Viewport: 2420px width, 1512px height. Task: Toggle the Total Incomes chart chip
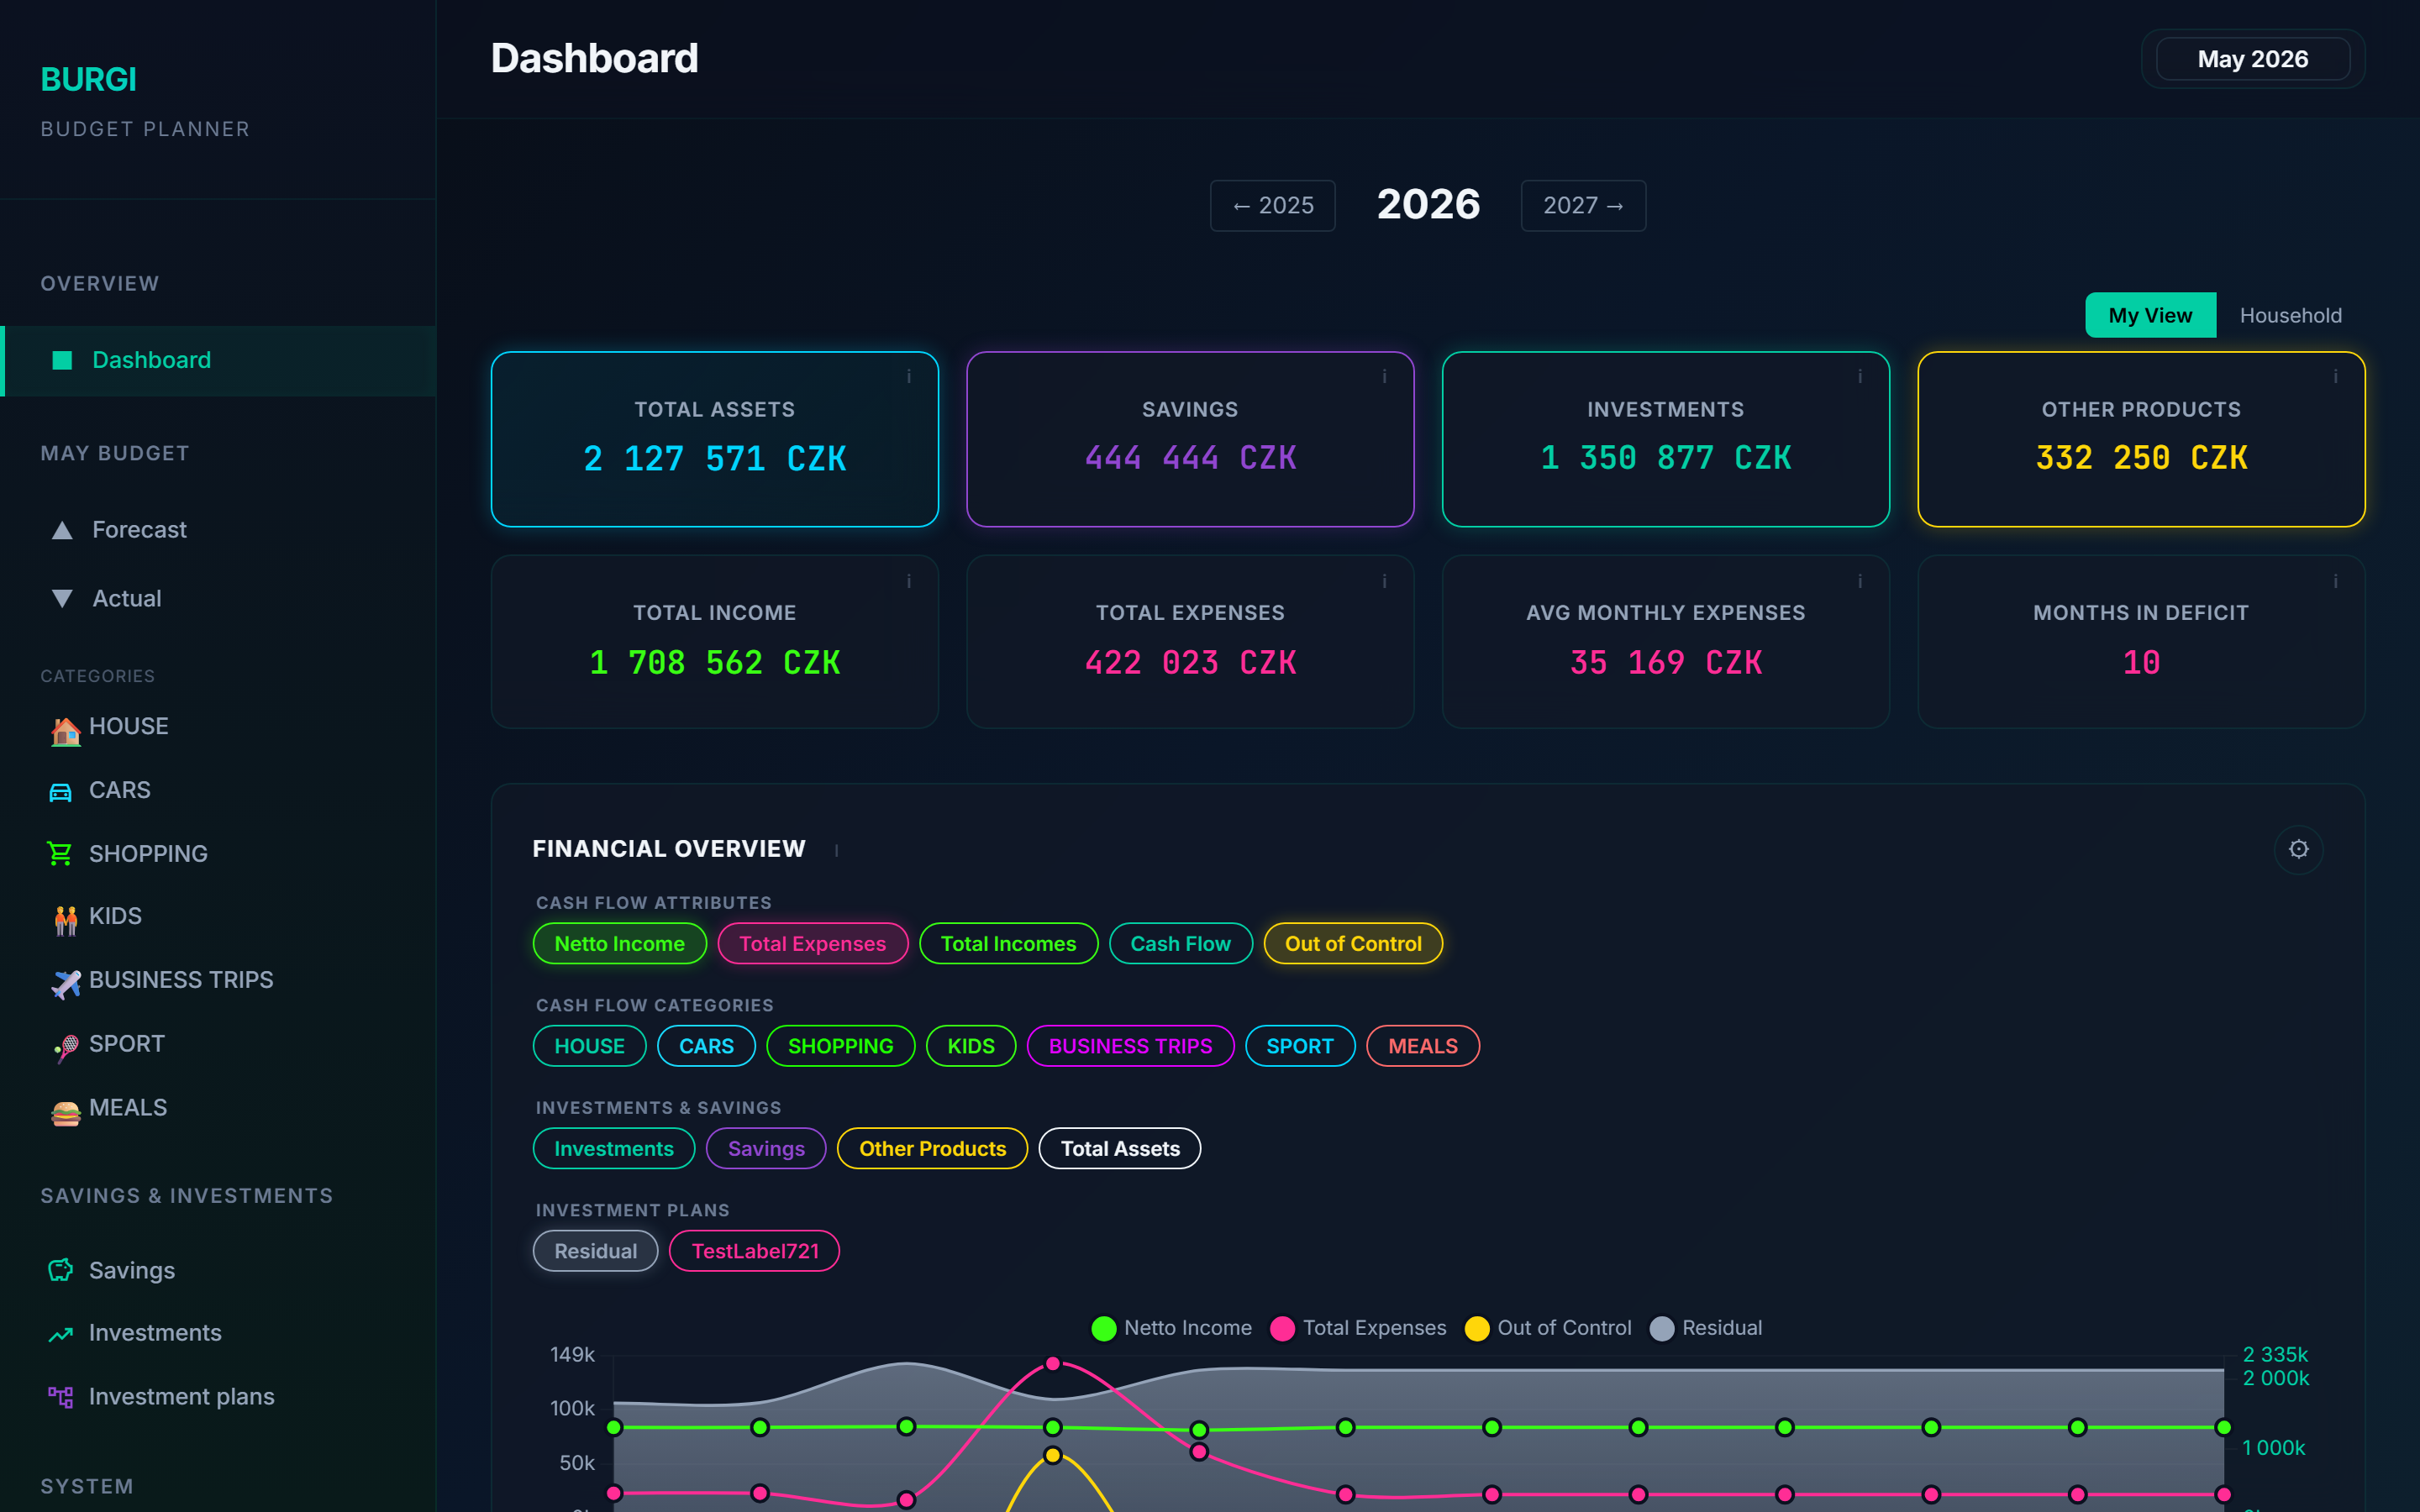pos(1008,943)
